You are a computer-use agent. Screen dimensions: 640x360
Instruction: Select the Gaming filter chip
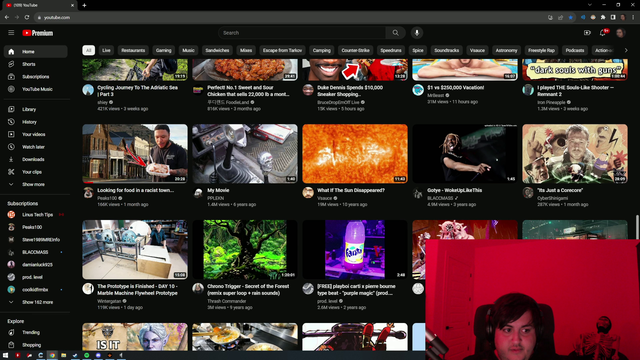(x=163, y=50)
